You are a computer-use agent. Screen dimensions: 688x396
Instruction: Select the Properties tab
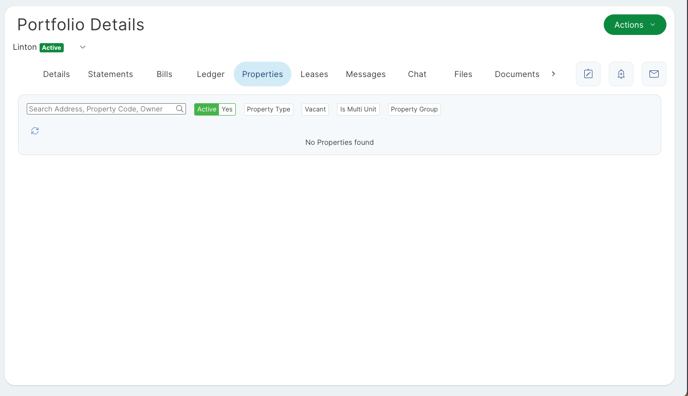[262, 74]
